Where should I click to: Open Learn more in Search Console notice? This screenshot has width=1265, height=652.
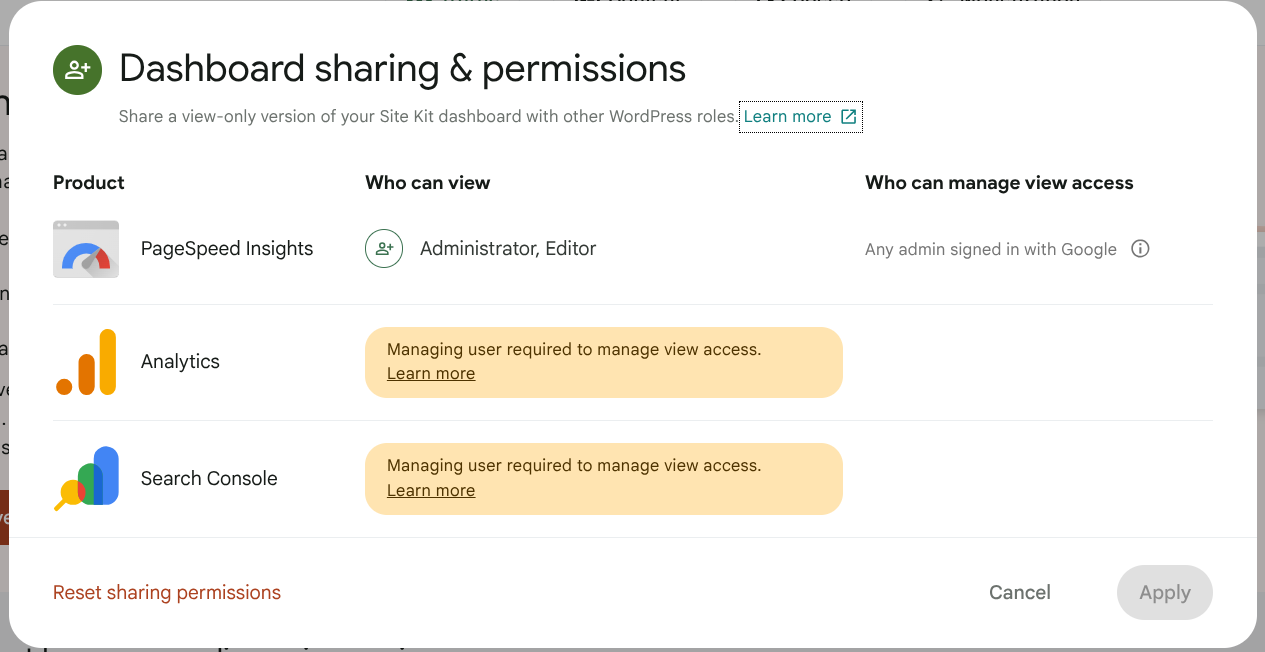(x=431, y=491)
